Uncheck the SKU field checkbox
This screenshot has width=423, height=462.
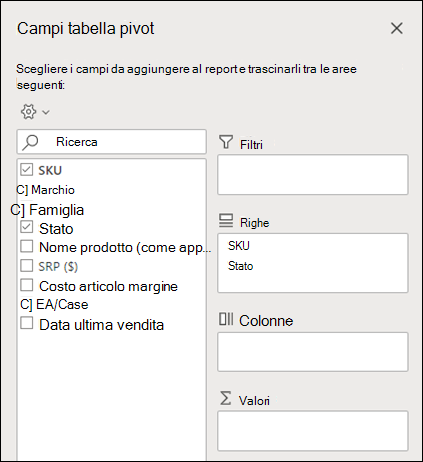coord(26,169)
